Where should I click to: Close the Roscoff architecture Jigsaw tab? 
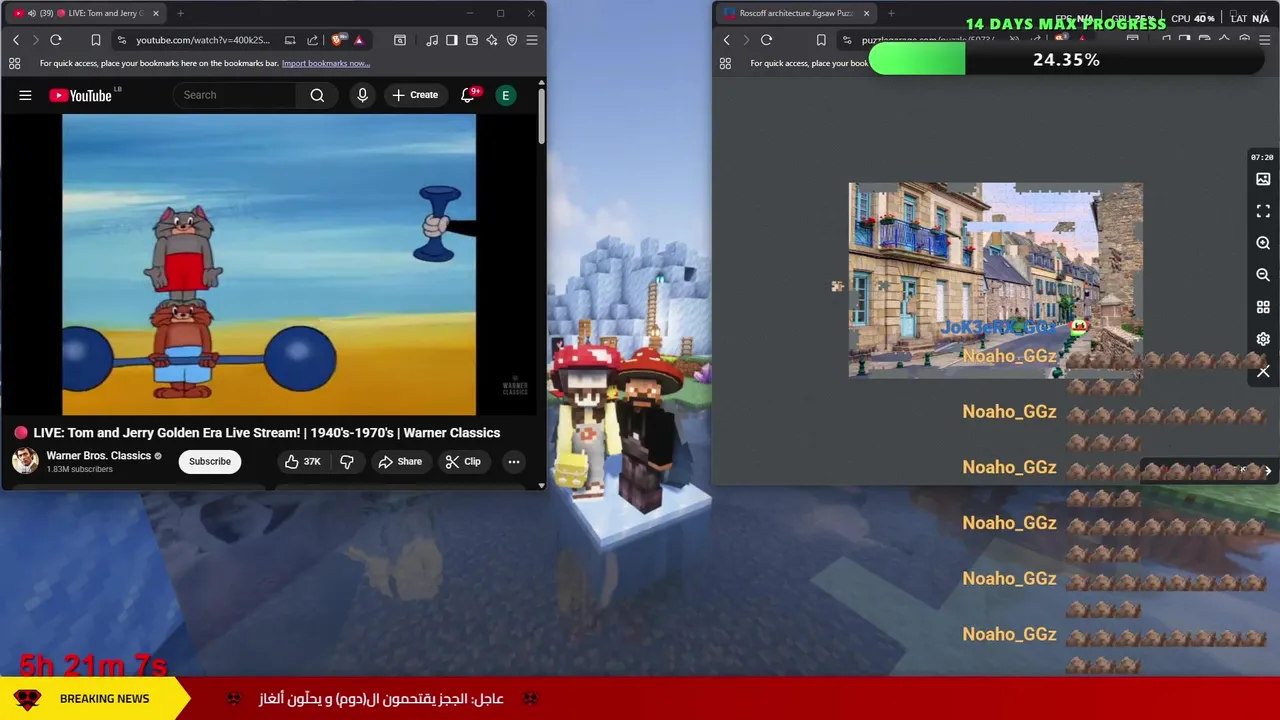click(x=866, y=13)
